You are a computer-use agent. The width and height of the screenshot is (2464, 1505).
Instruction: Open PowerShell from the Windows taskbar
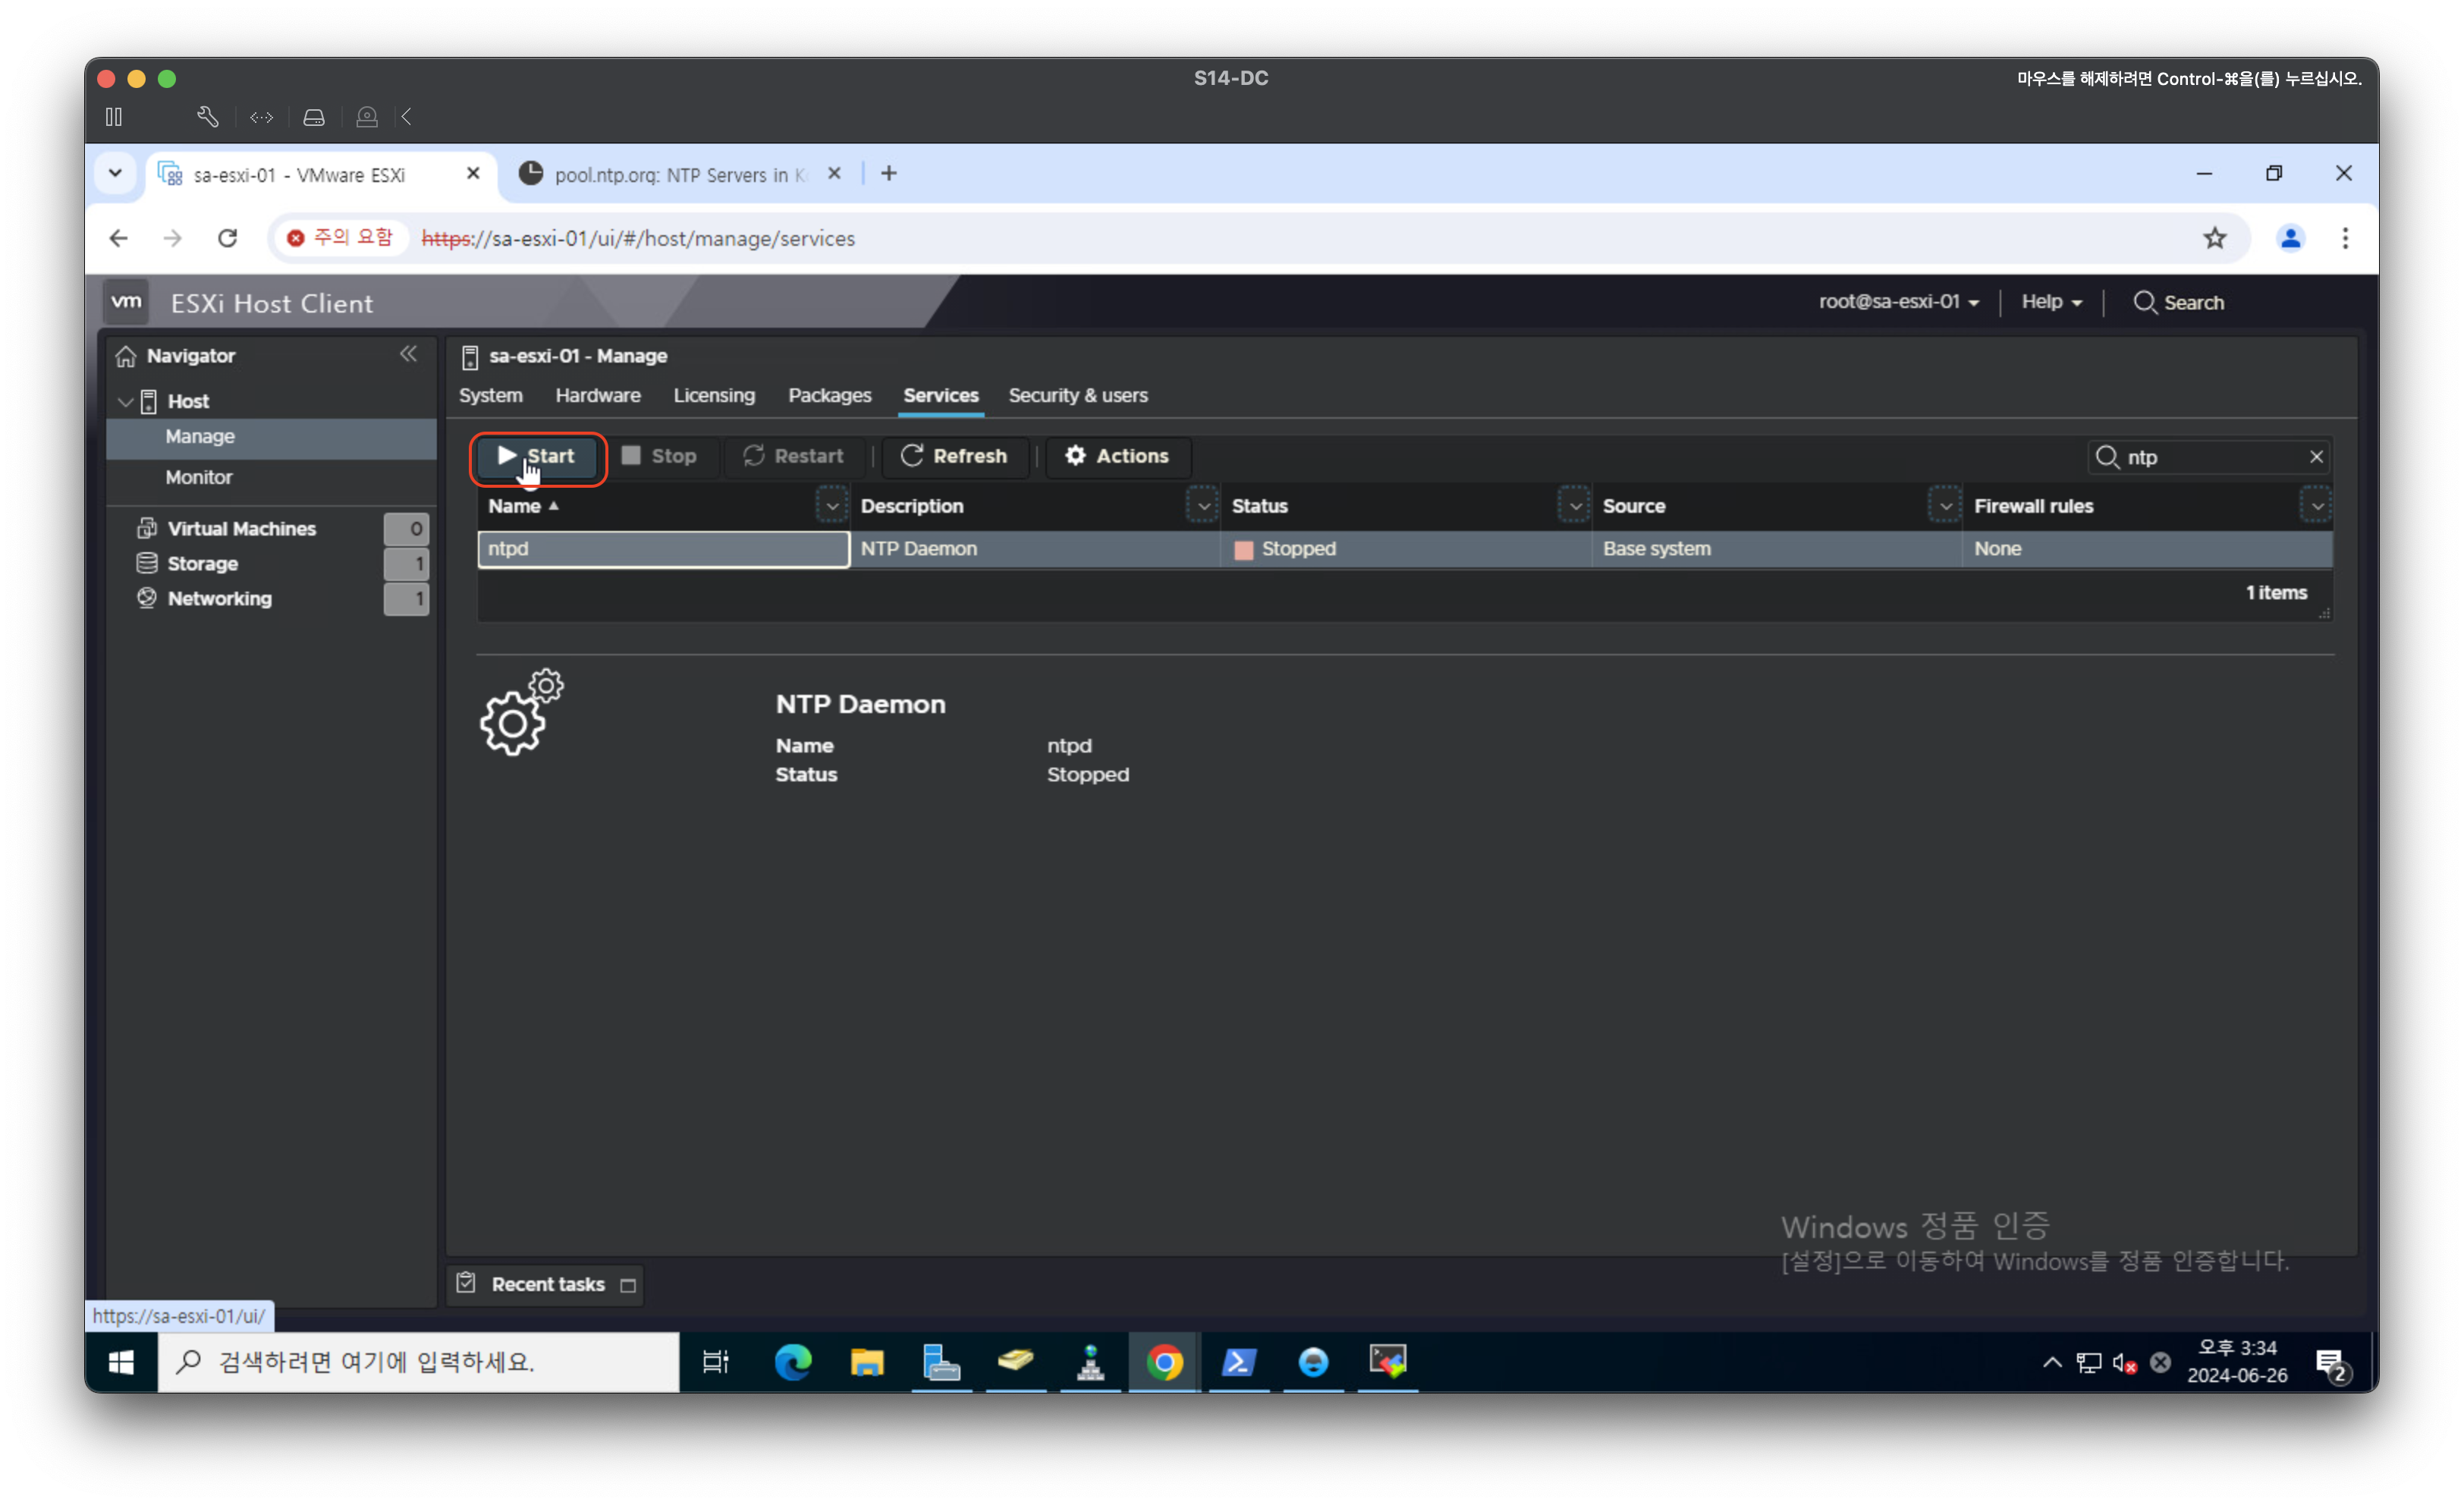[1238, 1362]
